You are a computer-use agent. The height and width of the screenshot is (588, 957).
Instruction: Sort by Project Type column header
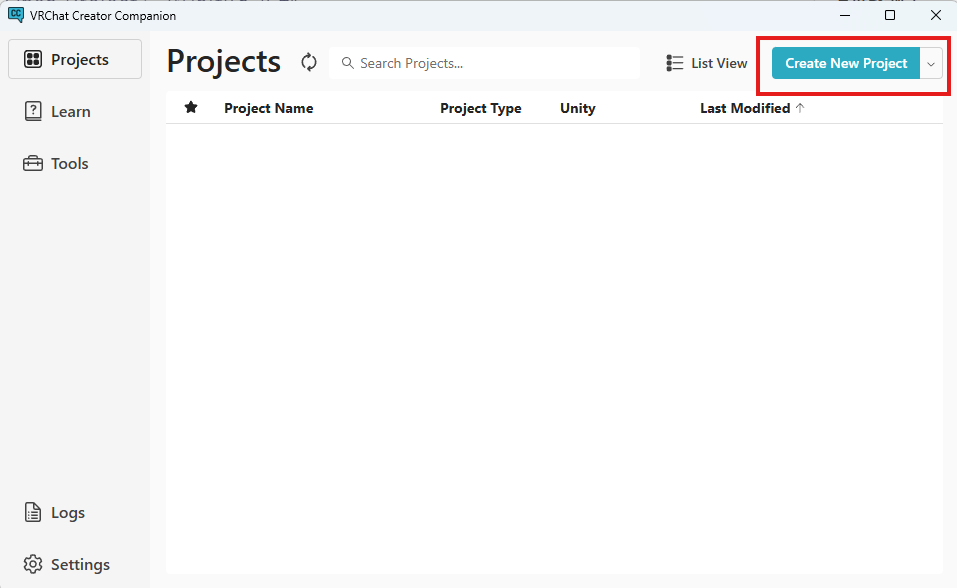coord(480,108)
